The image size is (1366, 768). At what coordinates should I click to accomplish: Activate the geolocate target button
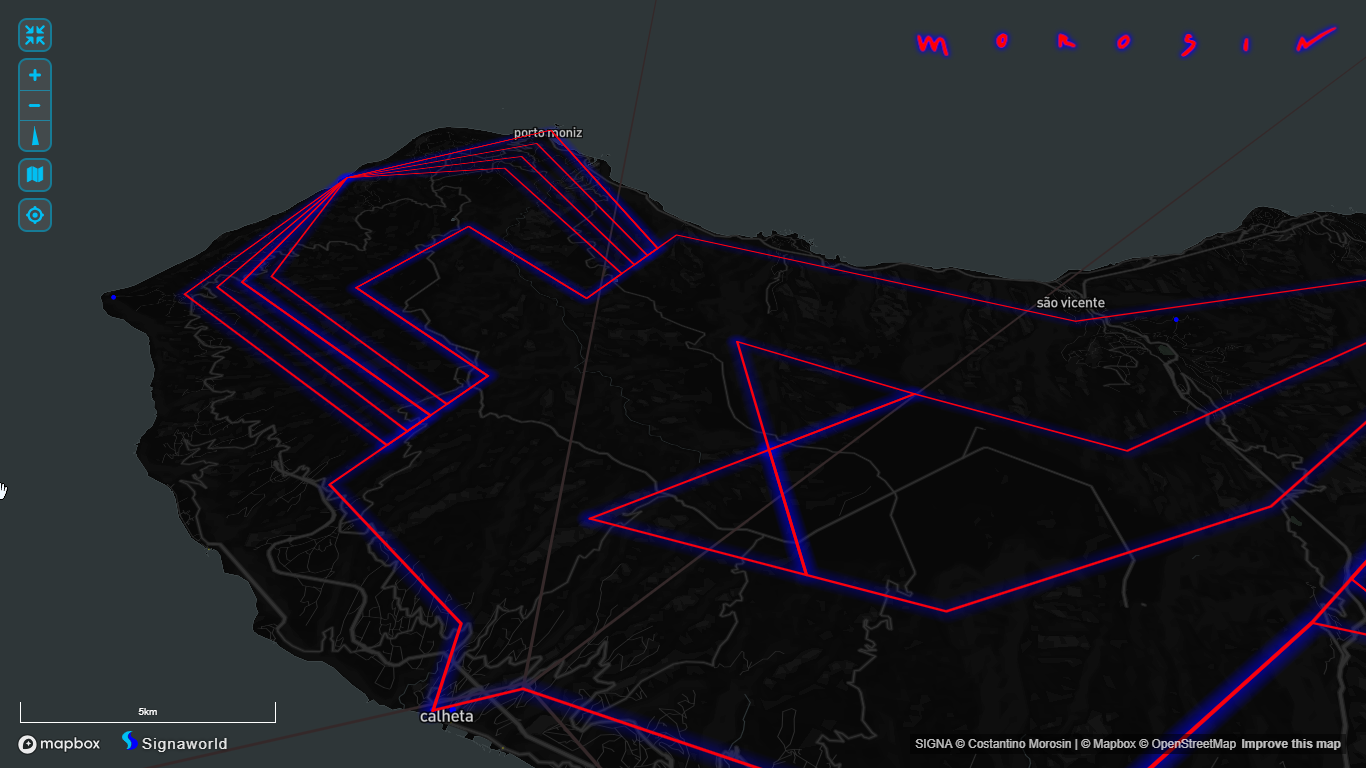click(x=35, y=215)
